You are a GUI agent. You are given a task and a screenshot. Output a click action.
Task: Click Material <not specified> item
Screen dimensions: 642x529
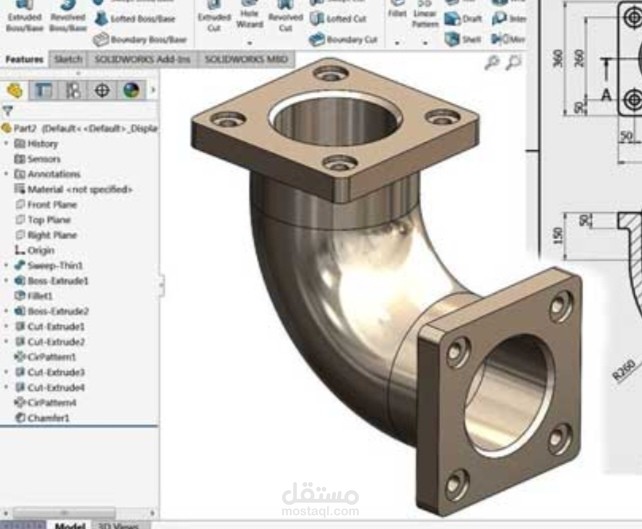[74, 189]
